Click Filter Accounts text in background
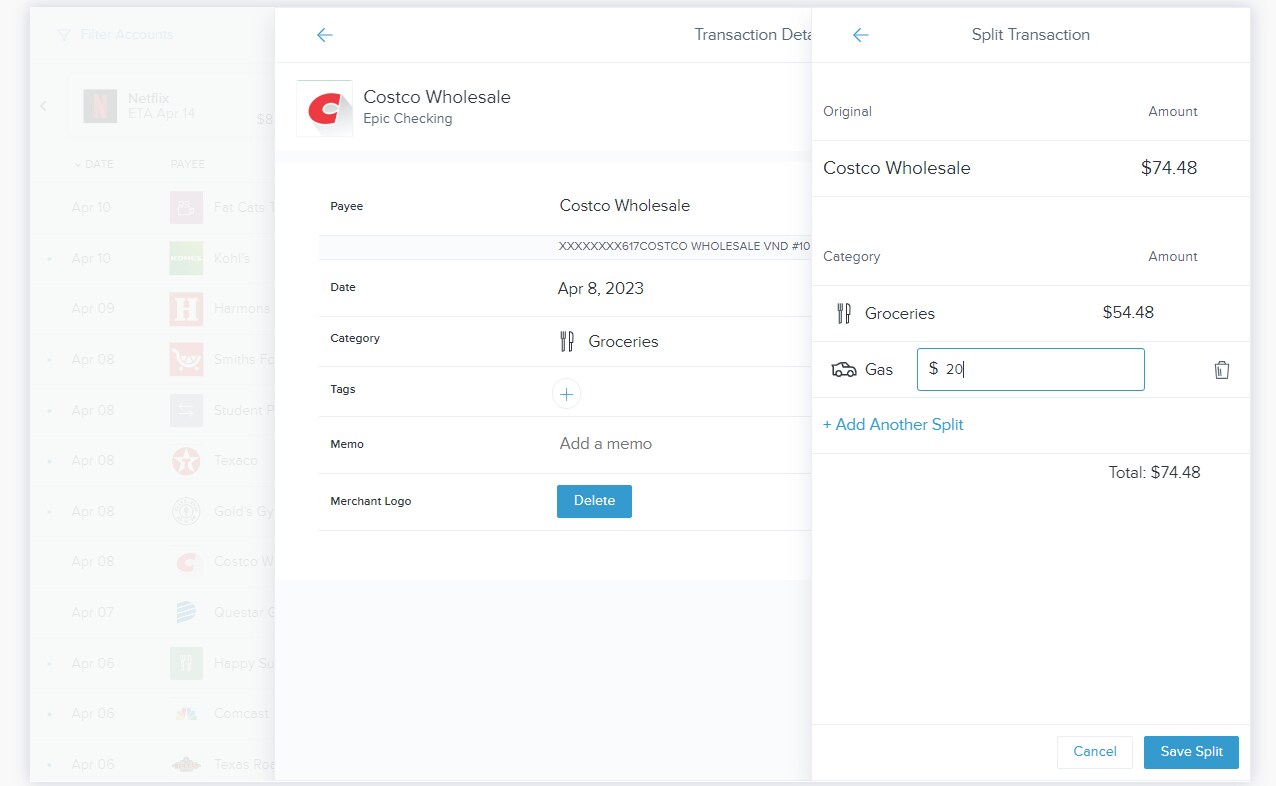The width and height of the screenshot is (1276, 786). tap(127, 35)
